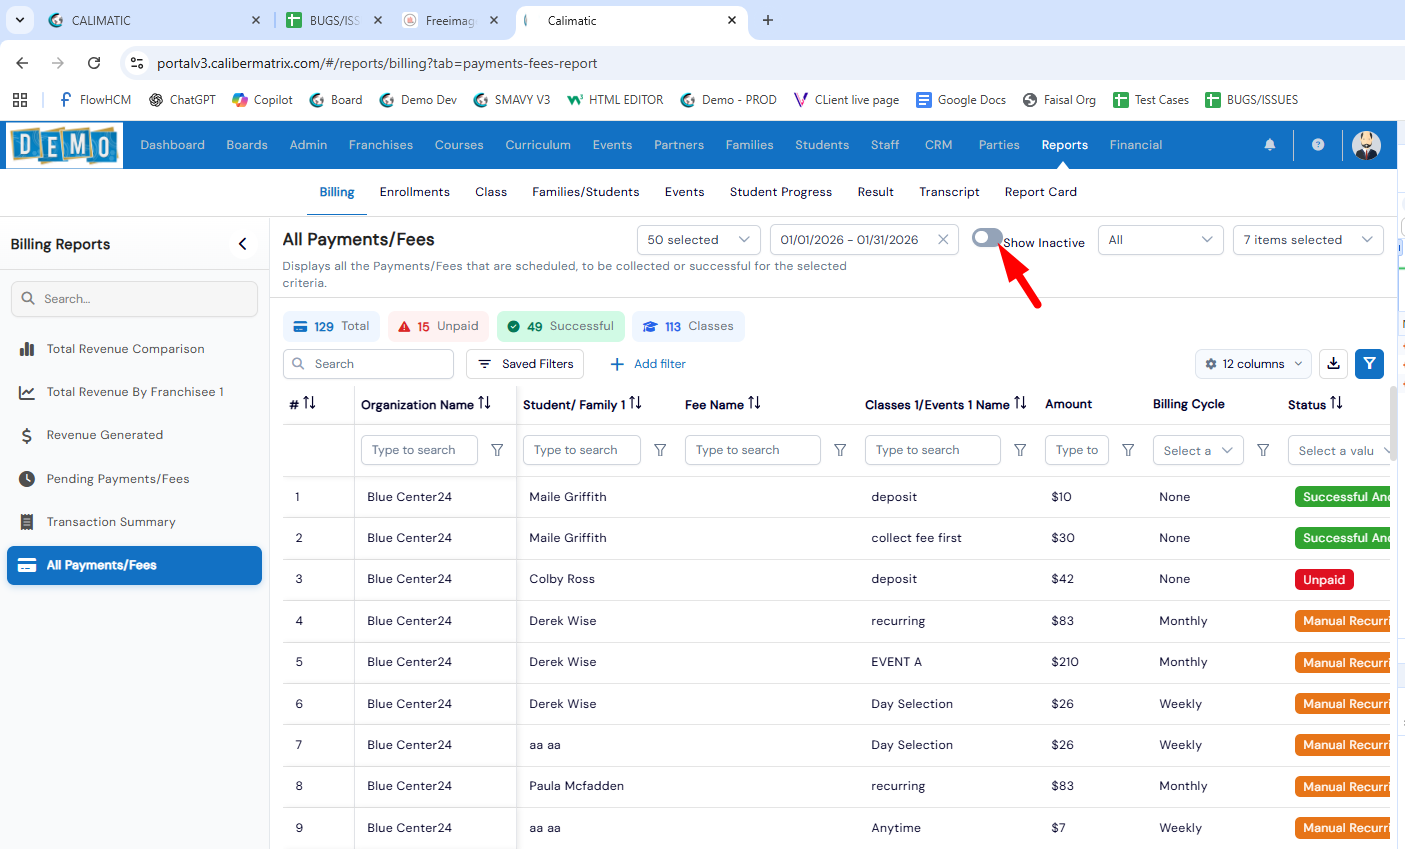
Task: Open the tab search dropdown arrow
Action: click(x=20, y=20)
